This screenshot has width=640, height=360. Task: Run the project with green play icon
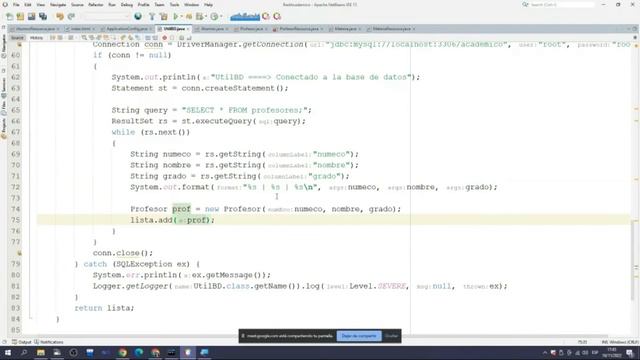176,16
